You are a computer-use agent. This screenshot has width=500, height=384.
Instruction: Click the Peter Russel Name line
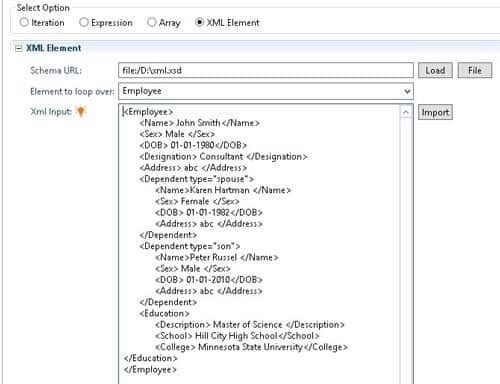point(217,258)
